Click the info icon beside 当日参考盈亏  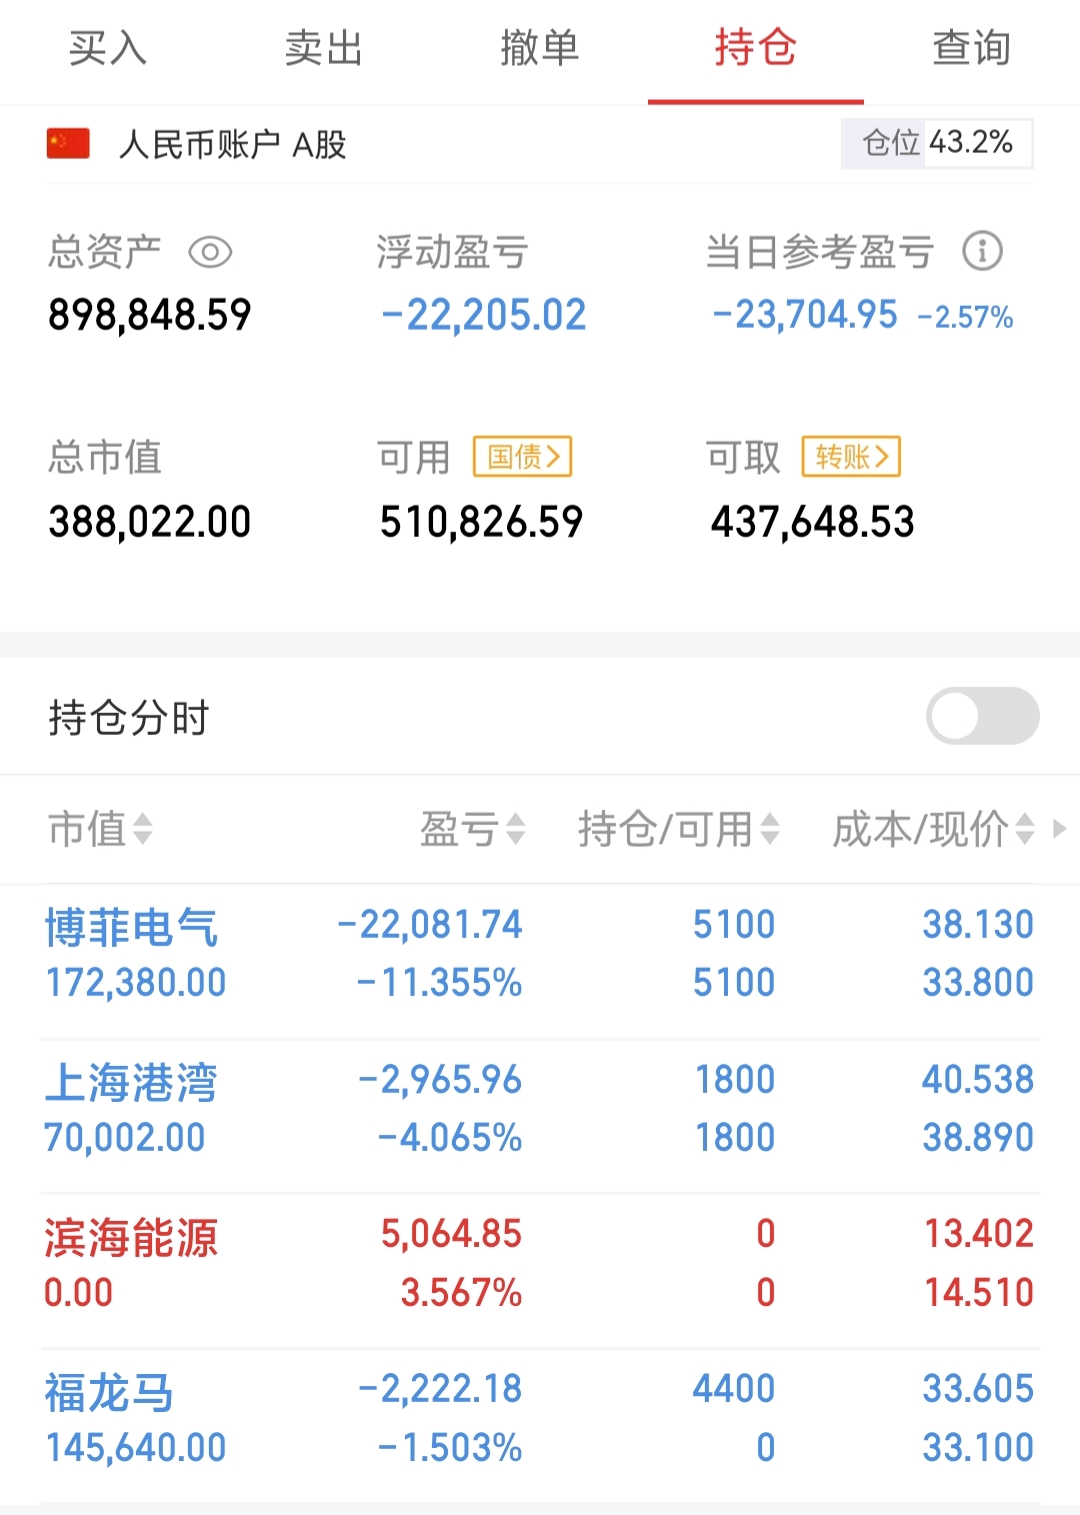982,251
